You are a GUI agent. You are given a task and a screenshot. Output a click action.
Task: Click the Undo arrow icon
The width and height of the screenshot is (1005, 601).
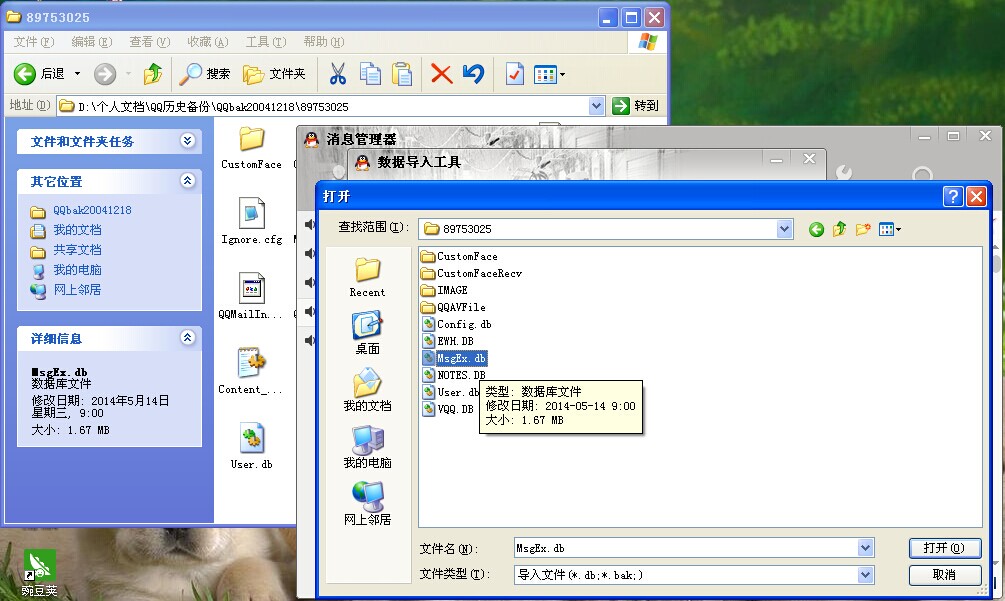tap(474, 74)
